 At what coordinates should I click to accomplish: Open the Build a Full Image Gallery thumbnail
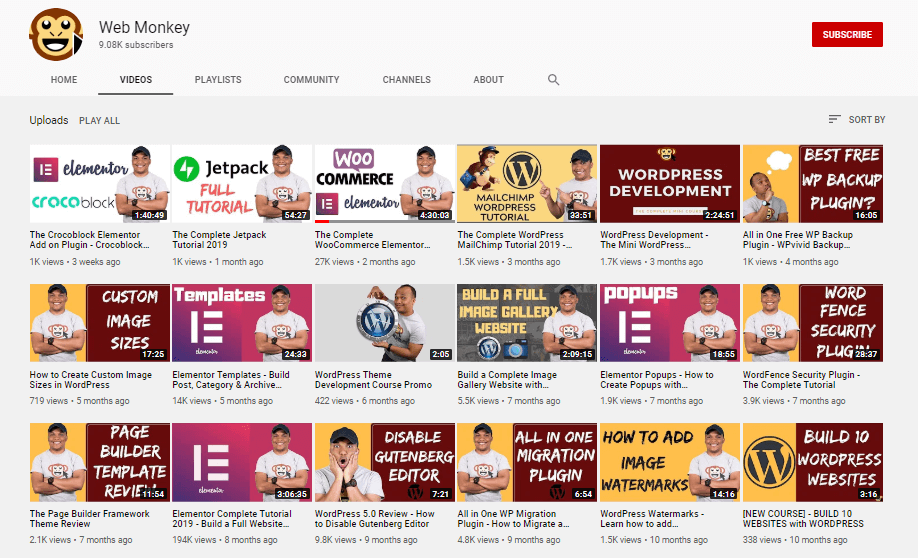pos(527,323)
